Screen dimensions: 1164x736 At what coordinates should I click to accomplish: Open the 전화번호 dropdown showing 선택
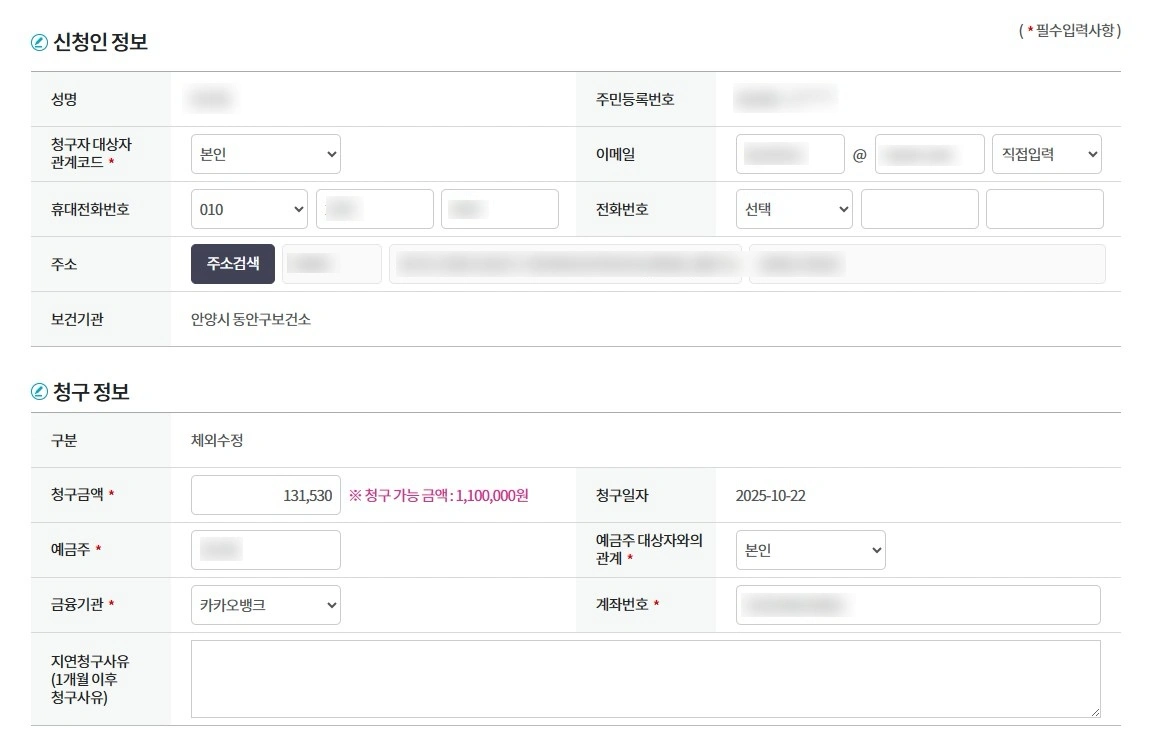coord(793,209)
